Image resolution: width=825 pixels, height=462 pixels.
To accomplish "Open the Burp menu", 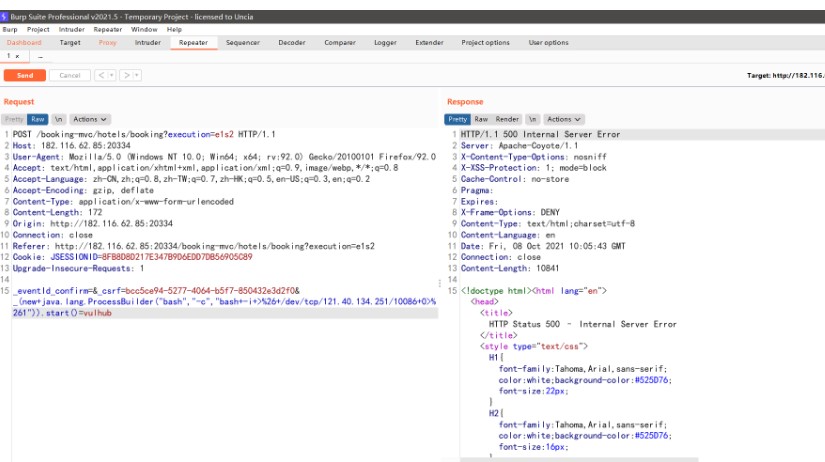I will (10, 29).
